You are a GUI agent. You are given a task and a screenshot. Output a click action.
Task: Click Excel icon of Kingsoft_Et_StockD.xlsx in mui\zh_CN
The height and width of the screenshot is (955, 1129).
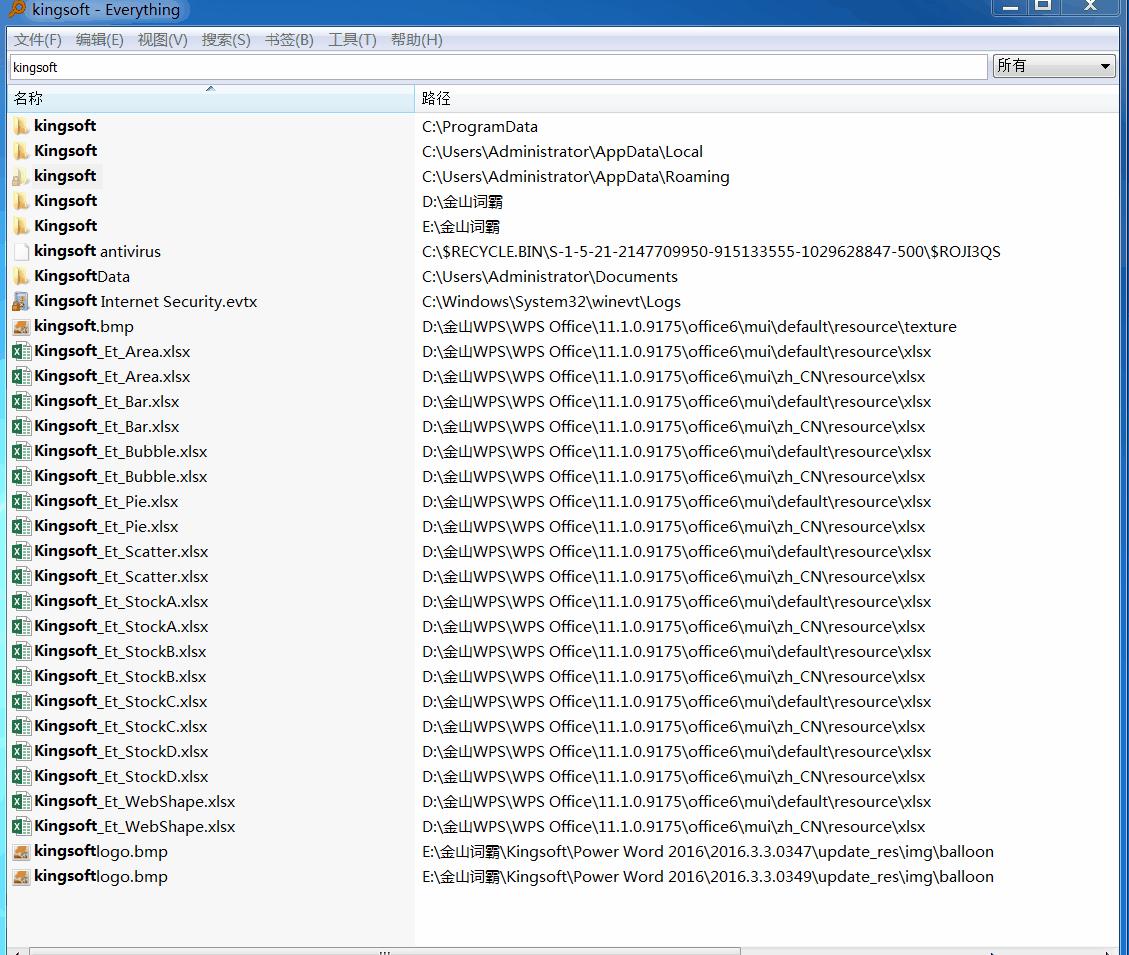tap(22, 776)
